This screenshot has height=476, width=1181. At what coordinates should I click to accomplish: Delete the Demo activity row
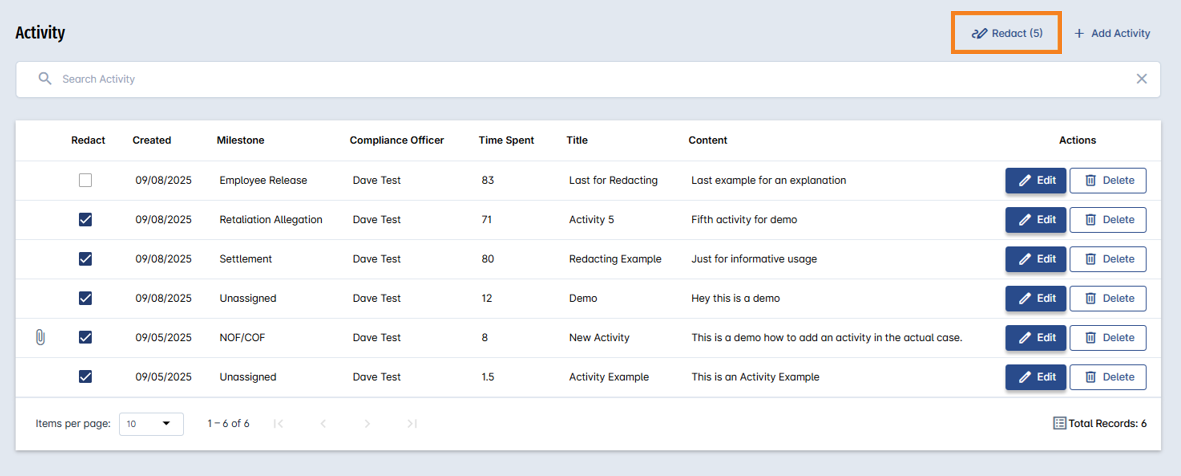(1108, 298)
